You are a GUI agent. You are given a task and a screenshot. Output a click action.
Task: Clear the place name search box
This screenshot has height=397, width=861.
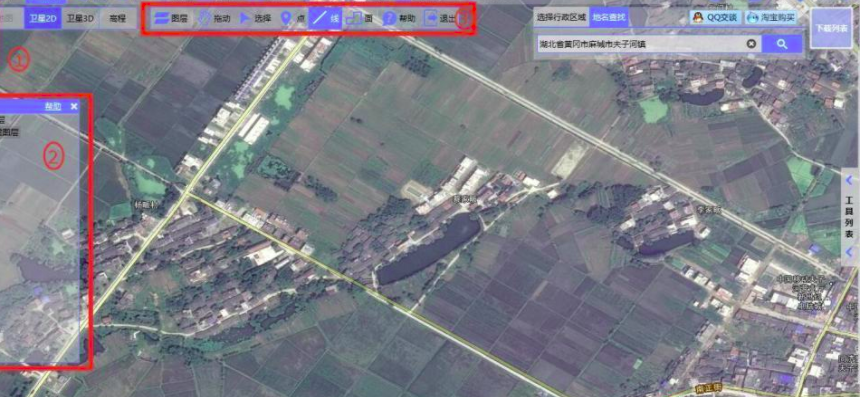click(x=751, y=44)
